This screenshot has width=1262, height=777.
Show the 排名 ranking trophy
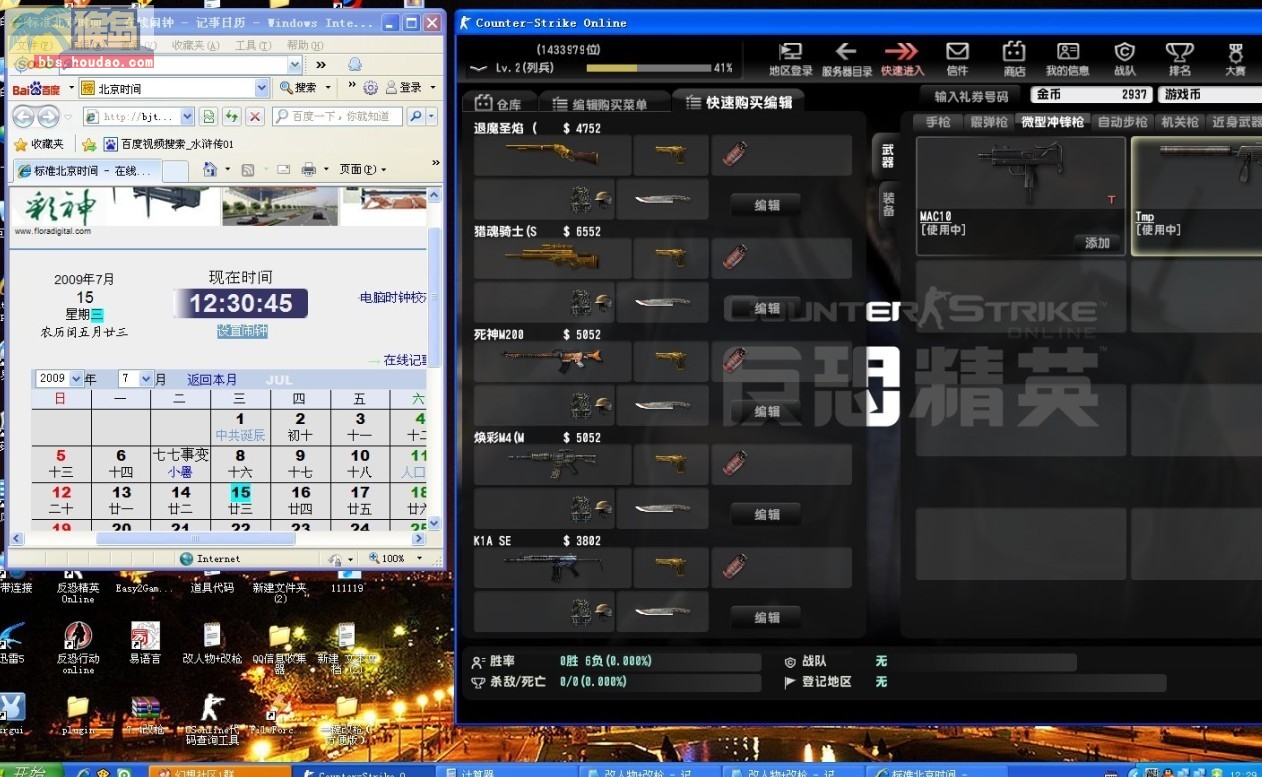pyautogui.click(x=1180, y=58)
